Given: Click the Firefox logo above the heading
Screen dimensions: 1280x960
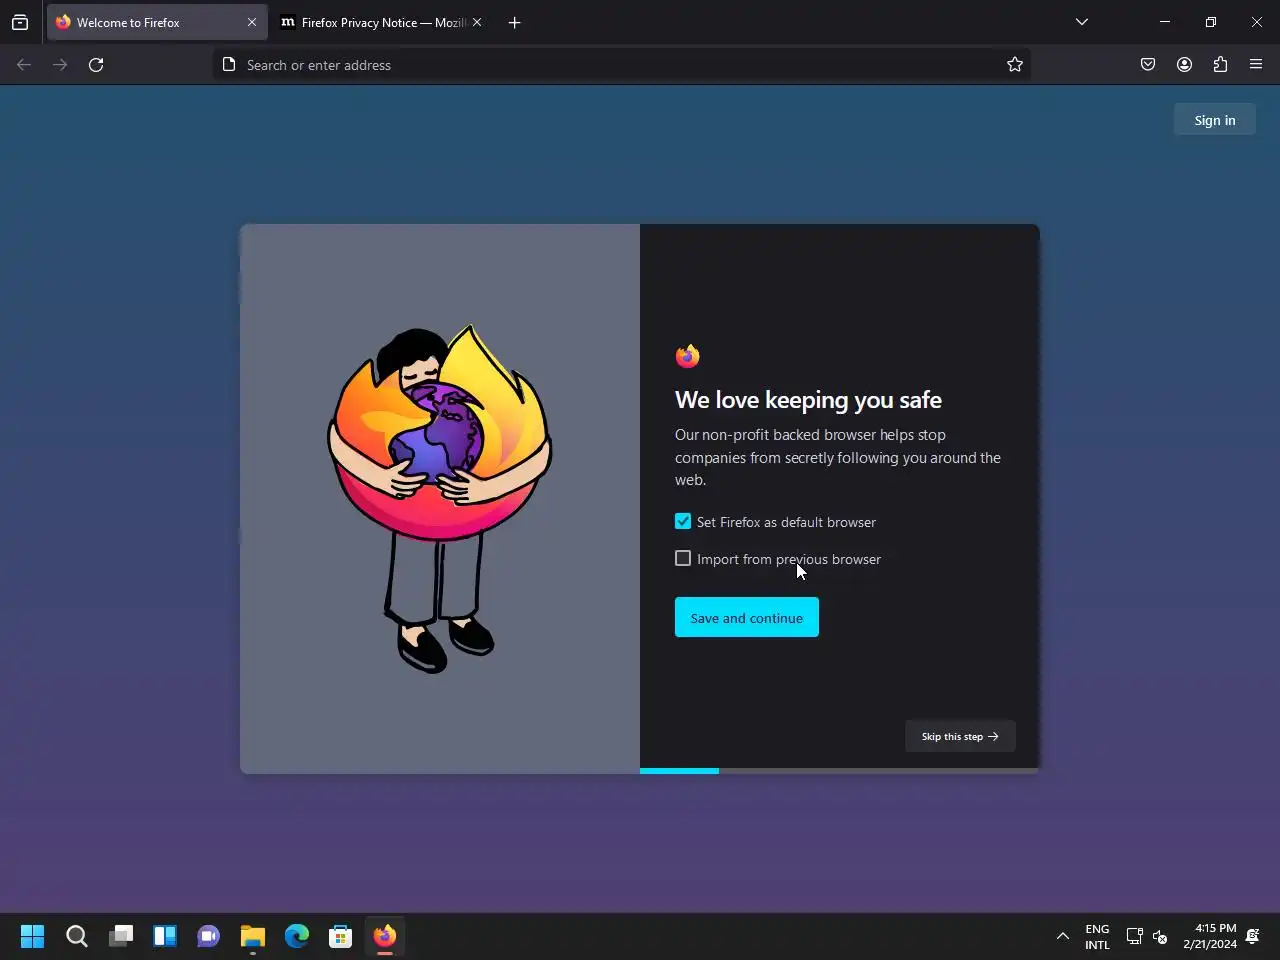Looking at the screenshot, I should (x=687, y=356).
